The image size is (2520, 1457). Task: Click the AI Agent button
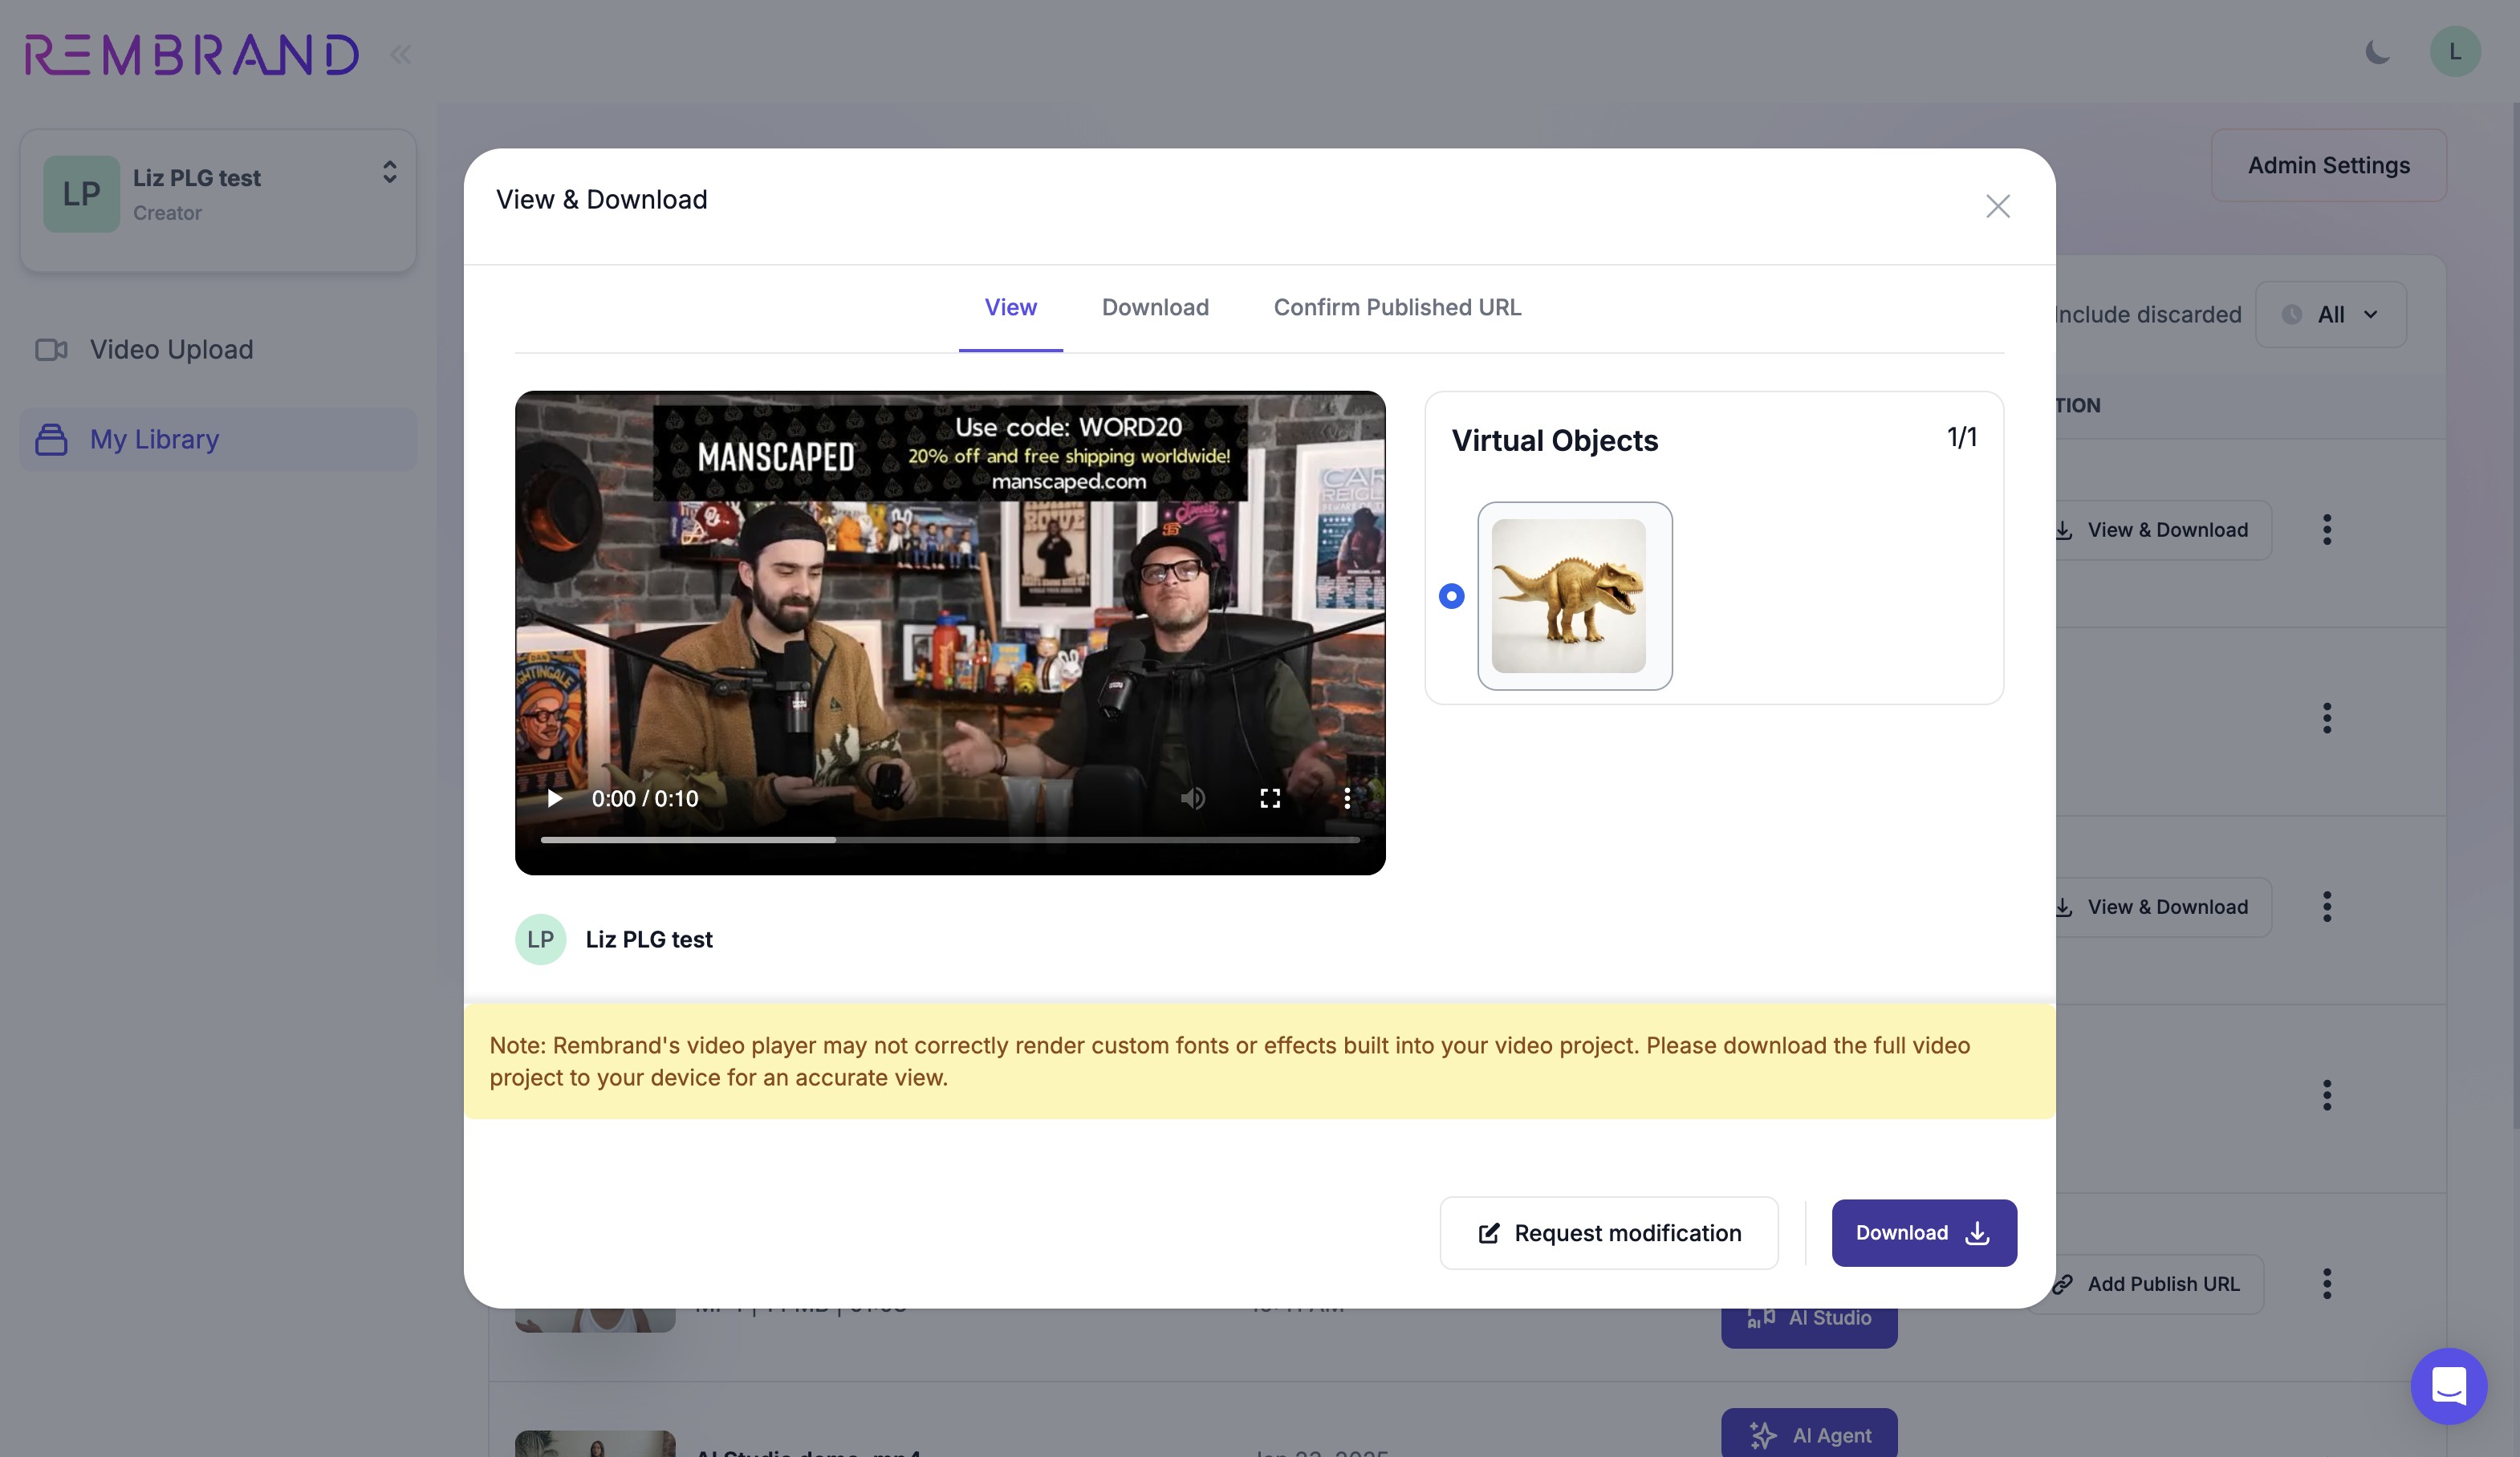1809,1434
